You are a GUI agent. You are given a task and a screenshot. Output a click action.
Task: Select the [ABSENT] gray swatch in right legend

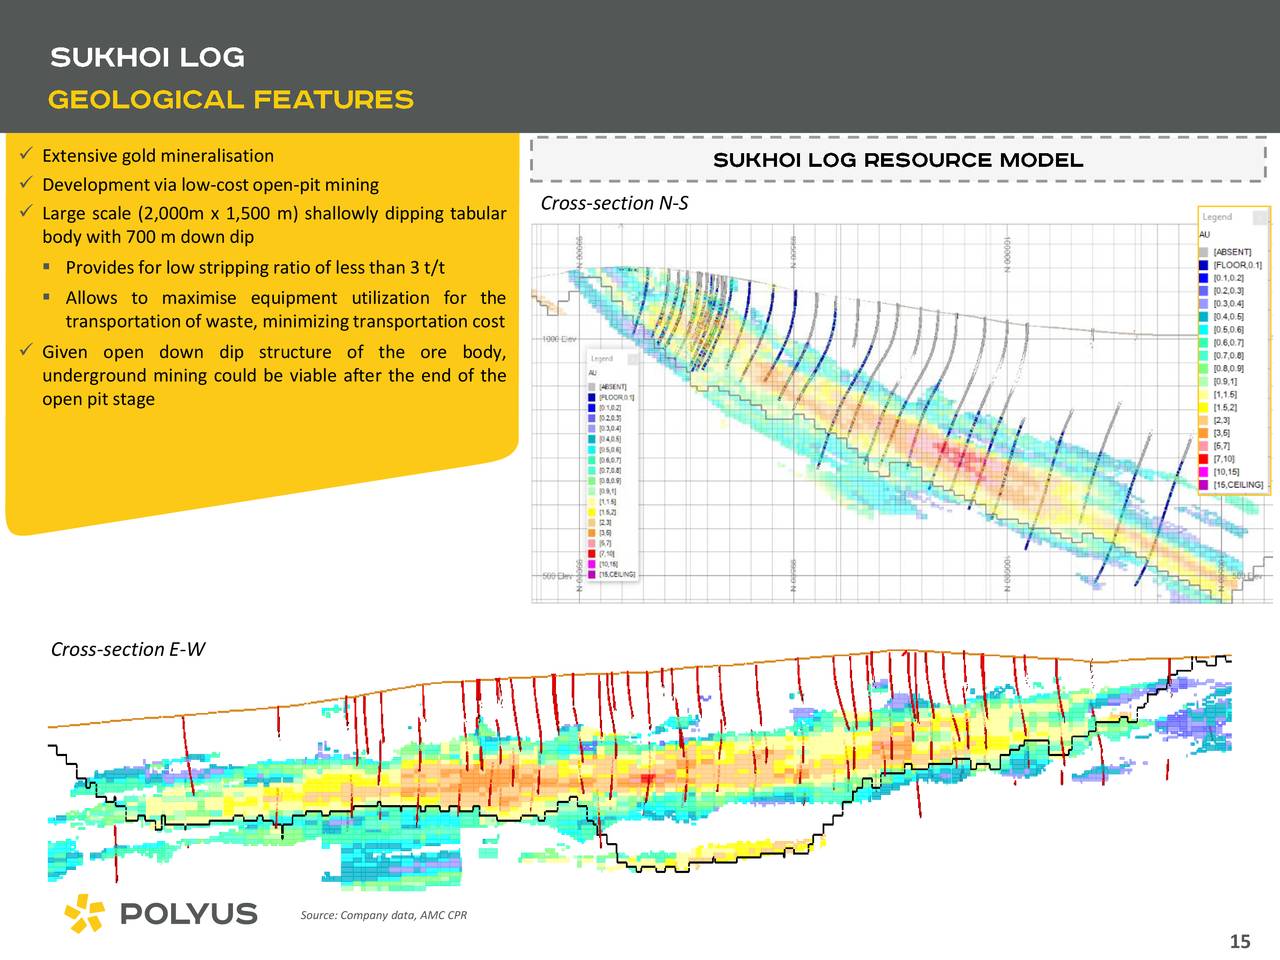pos(1204,252)
